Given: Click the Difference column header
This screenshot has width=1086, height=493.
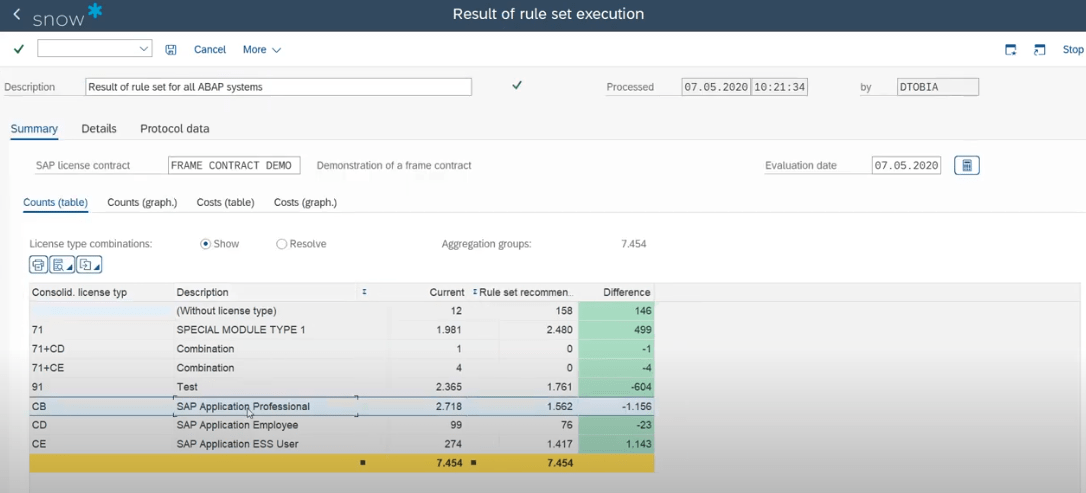Looking at the screenshot, I should [x=616, y=292].
